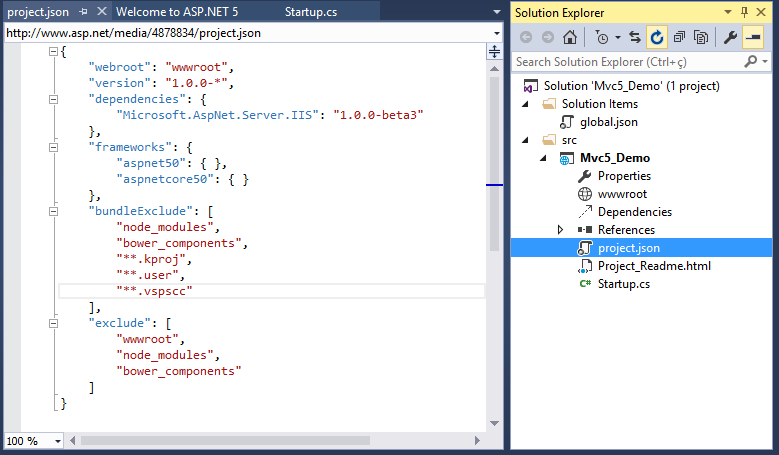The image size is (779, 455).
Task: Click the References node icon
Action: [585, 229]
